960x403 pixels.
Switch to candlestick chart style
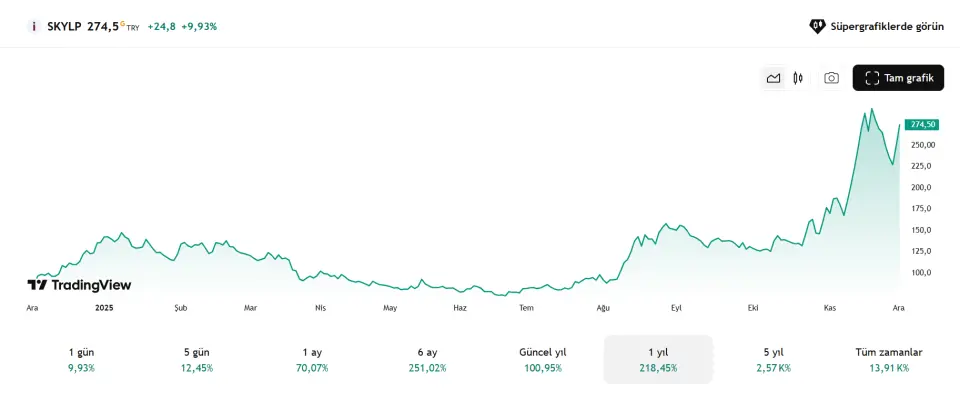[x=798, y=78]
